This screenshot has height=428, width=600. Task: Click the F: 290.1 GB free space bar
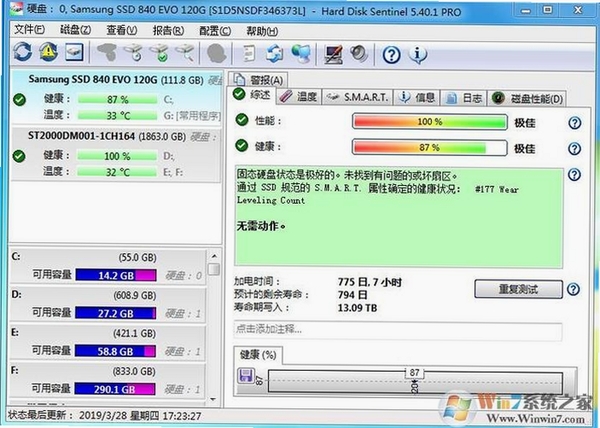click(115, 389)
